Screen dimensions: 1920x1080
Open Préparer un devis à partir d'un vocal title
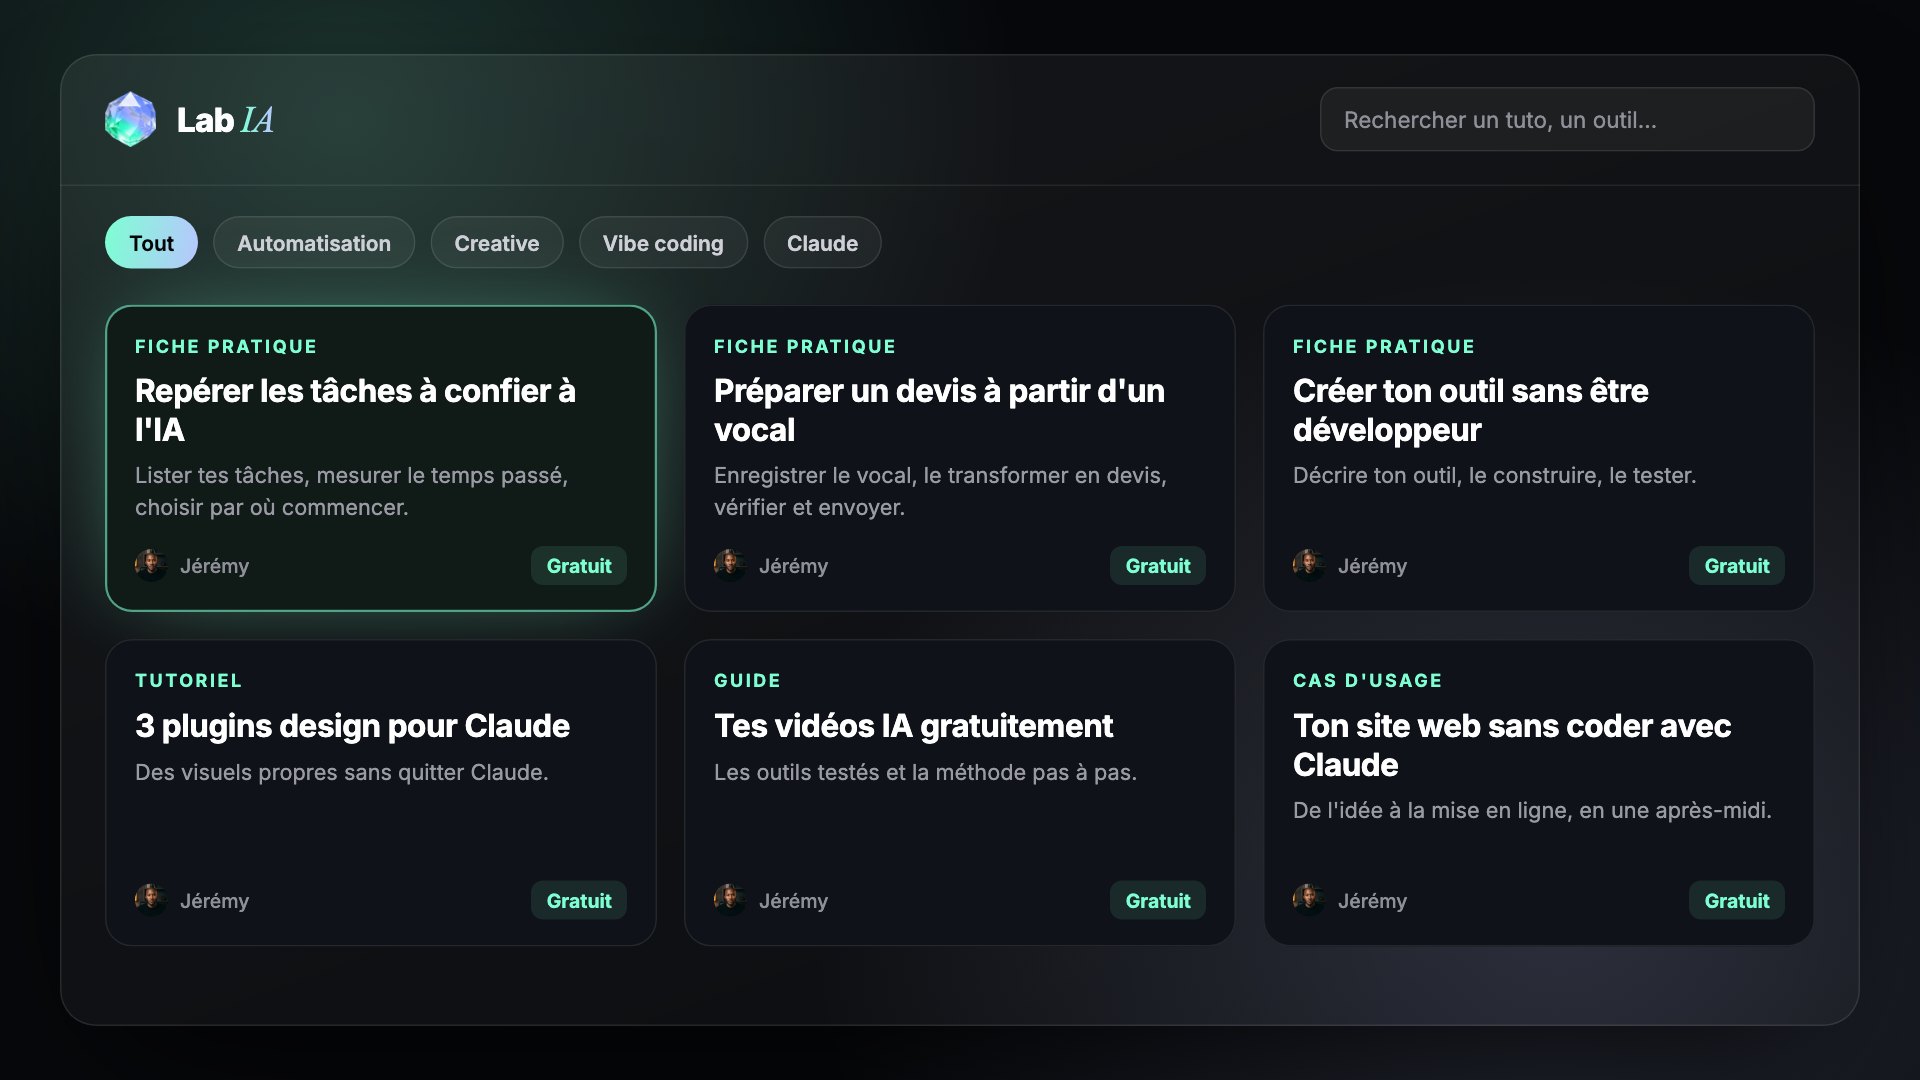click(939, 410)
